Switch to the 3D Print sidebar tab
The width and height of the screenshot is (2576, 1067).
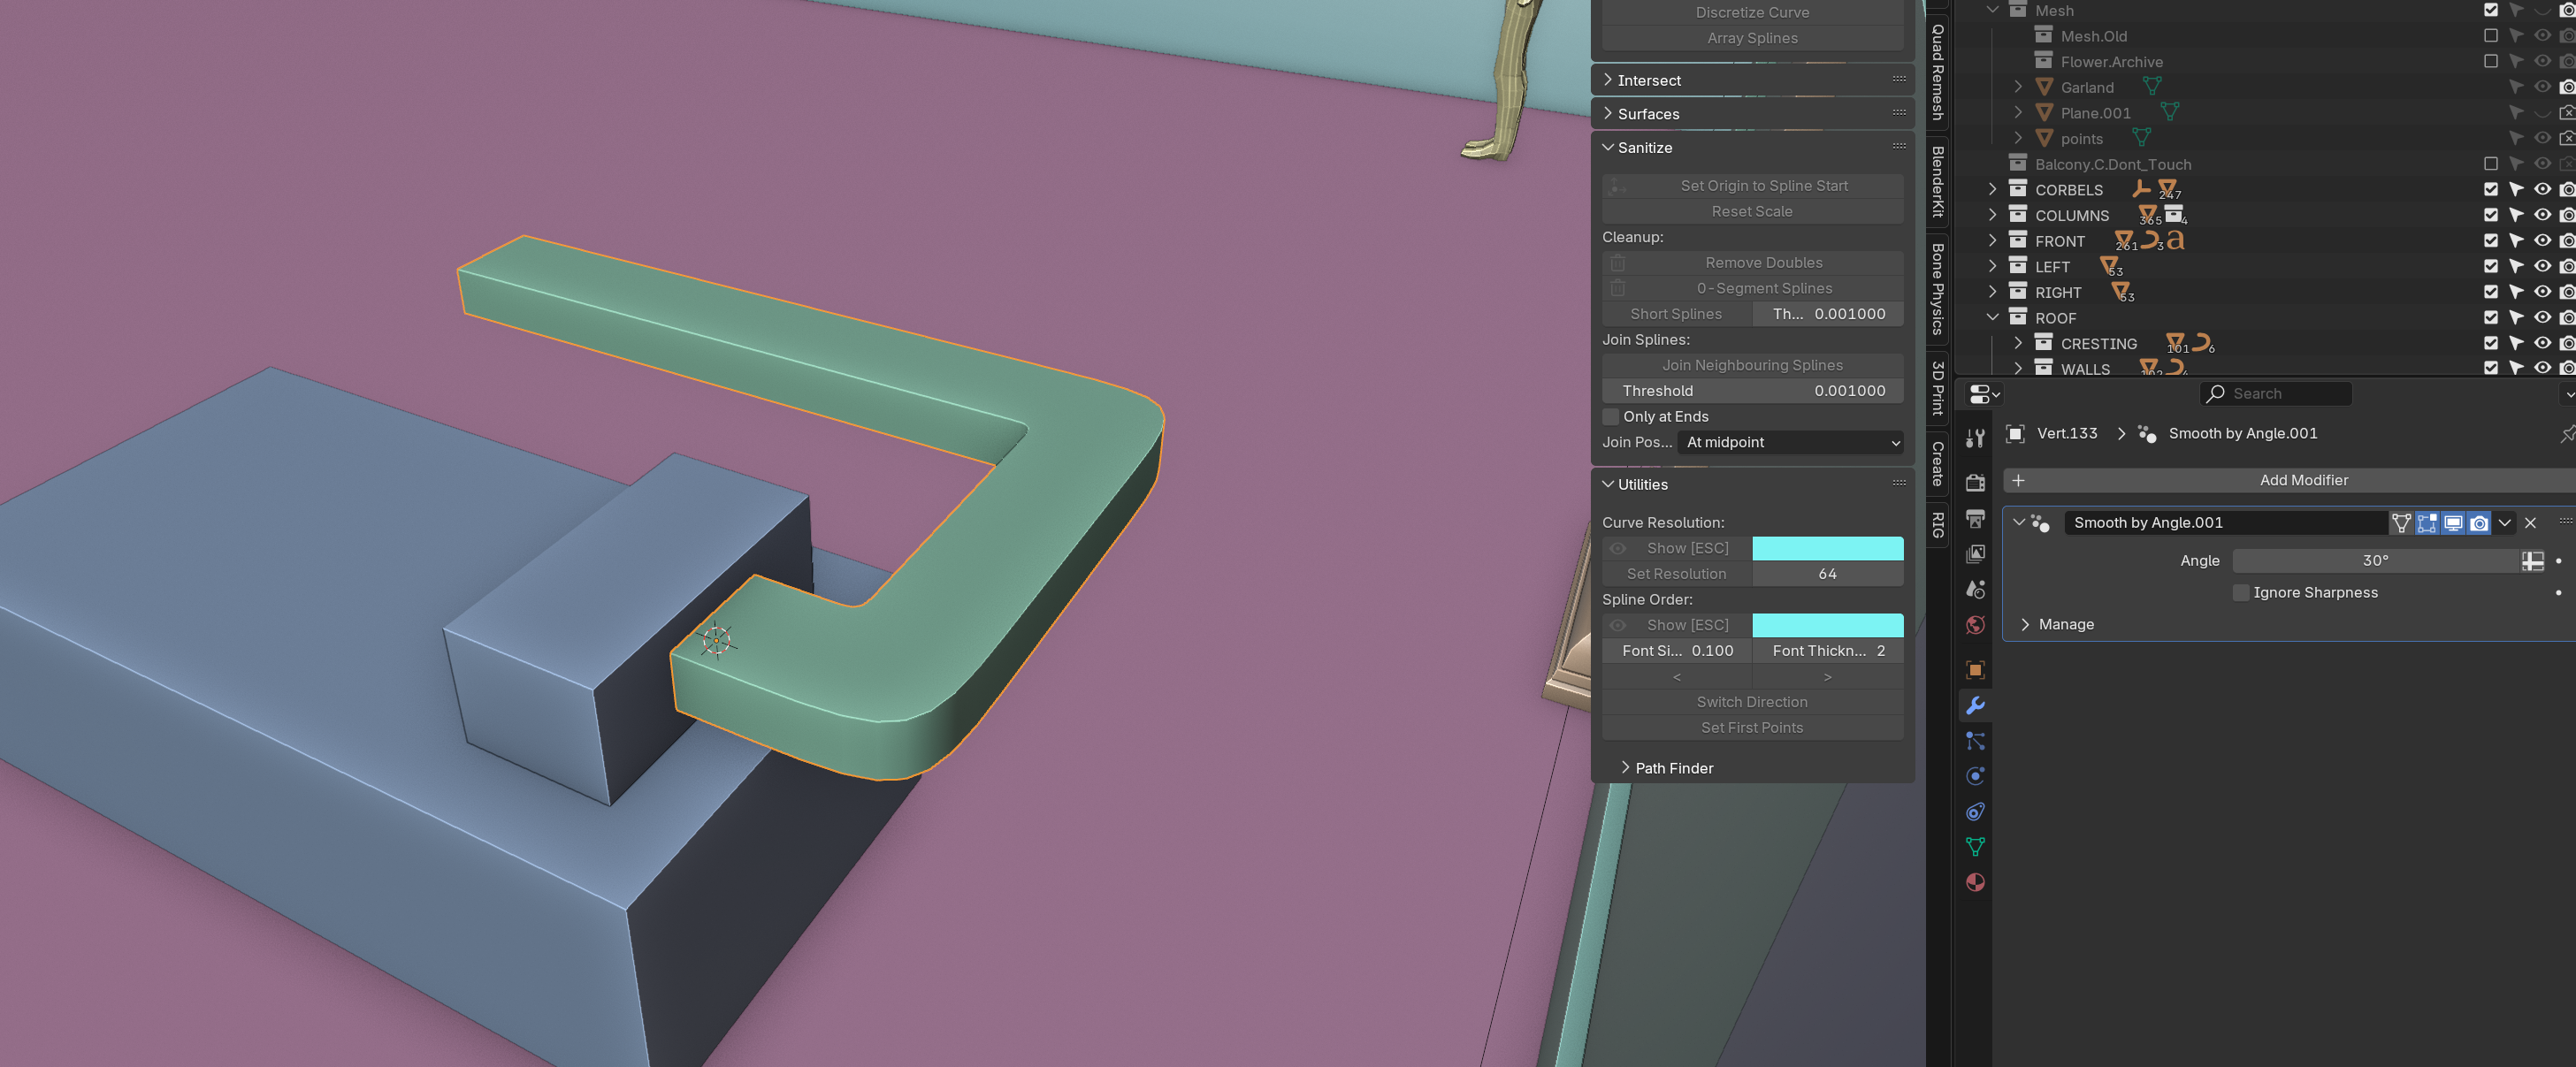coord(1937,388)
